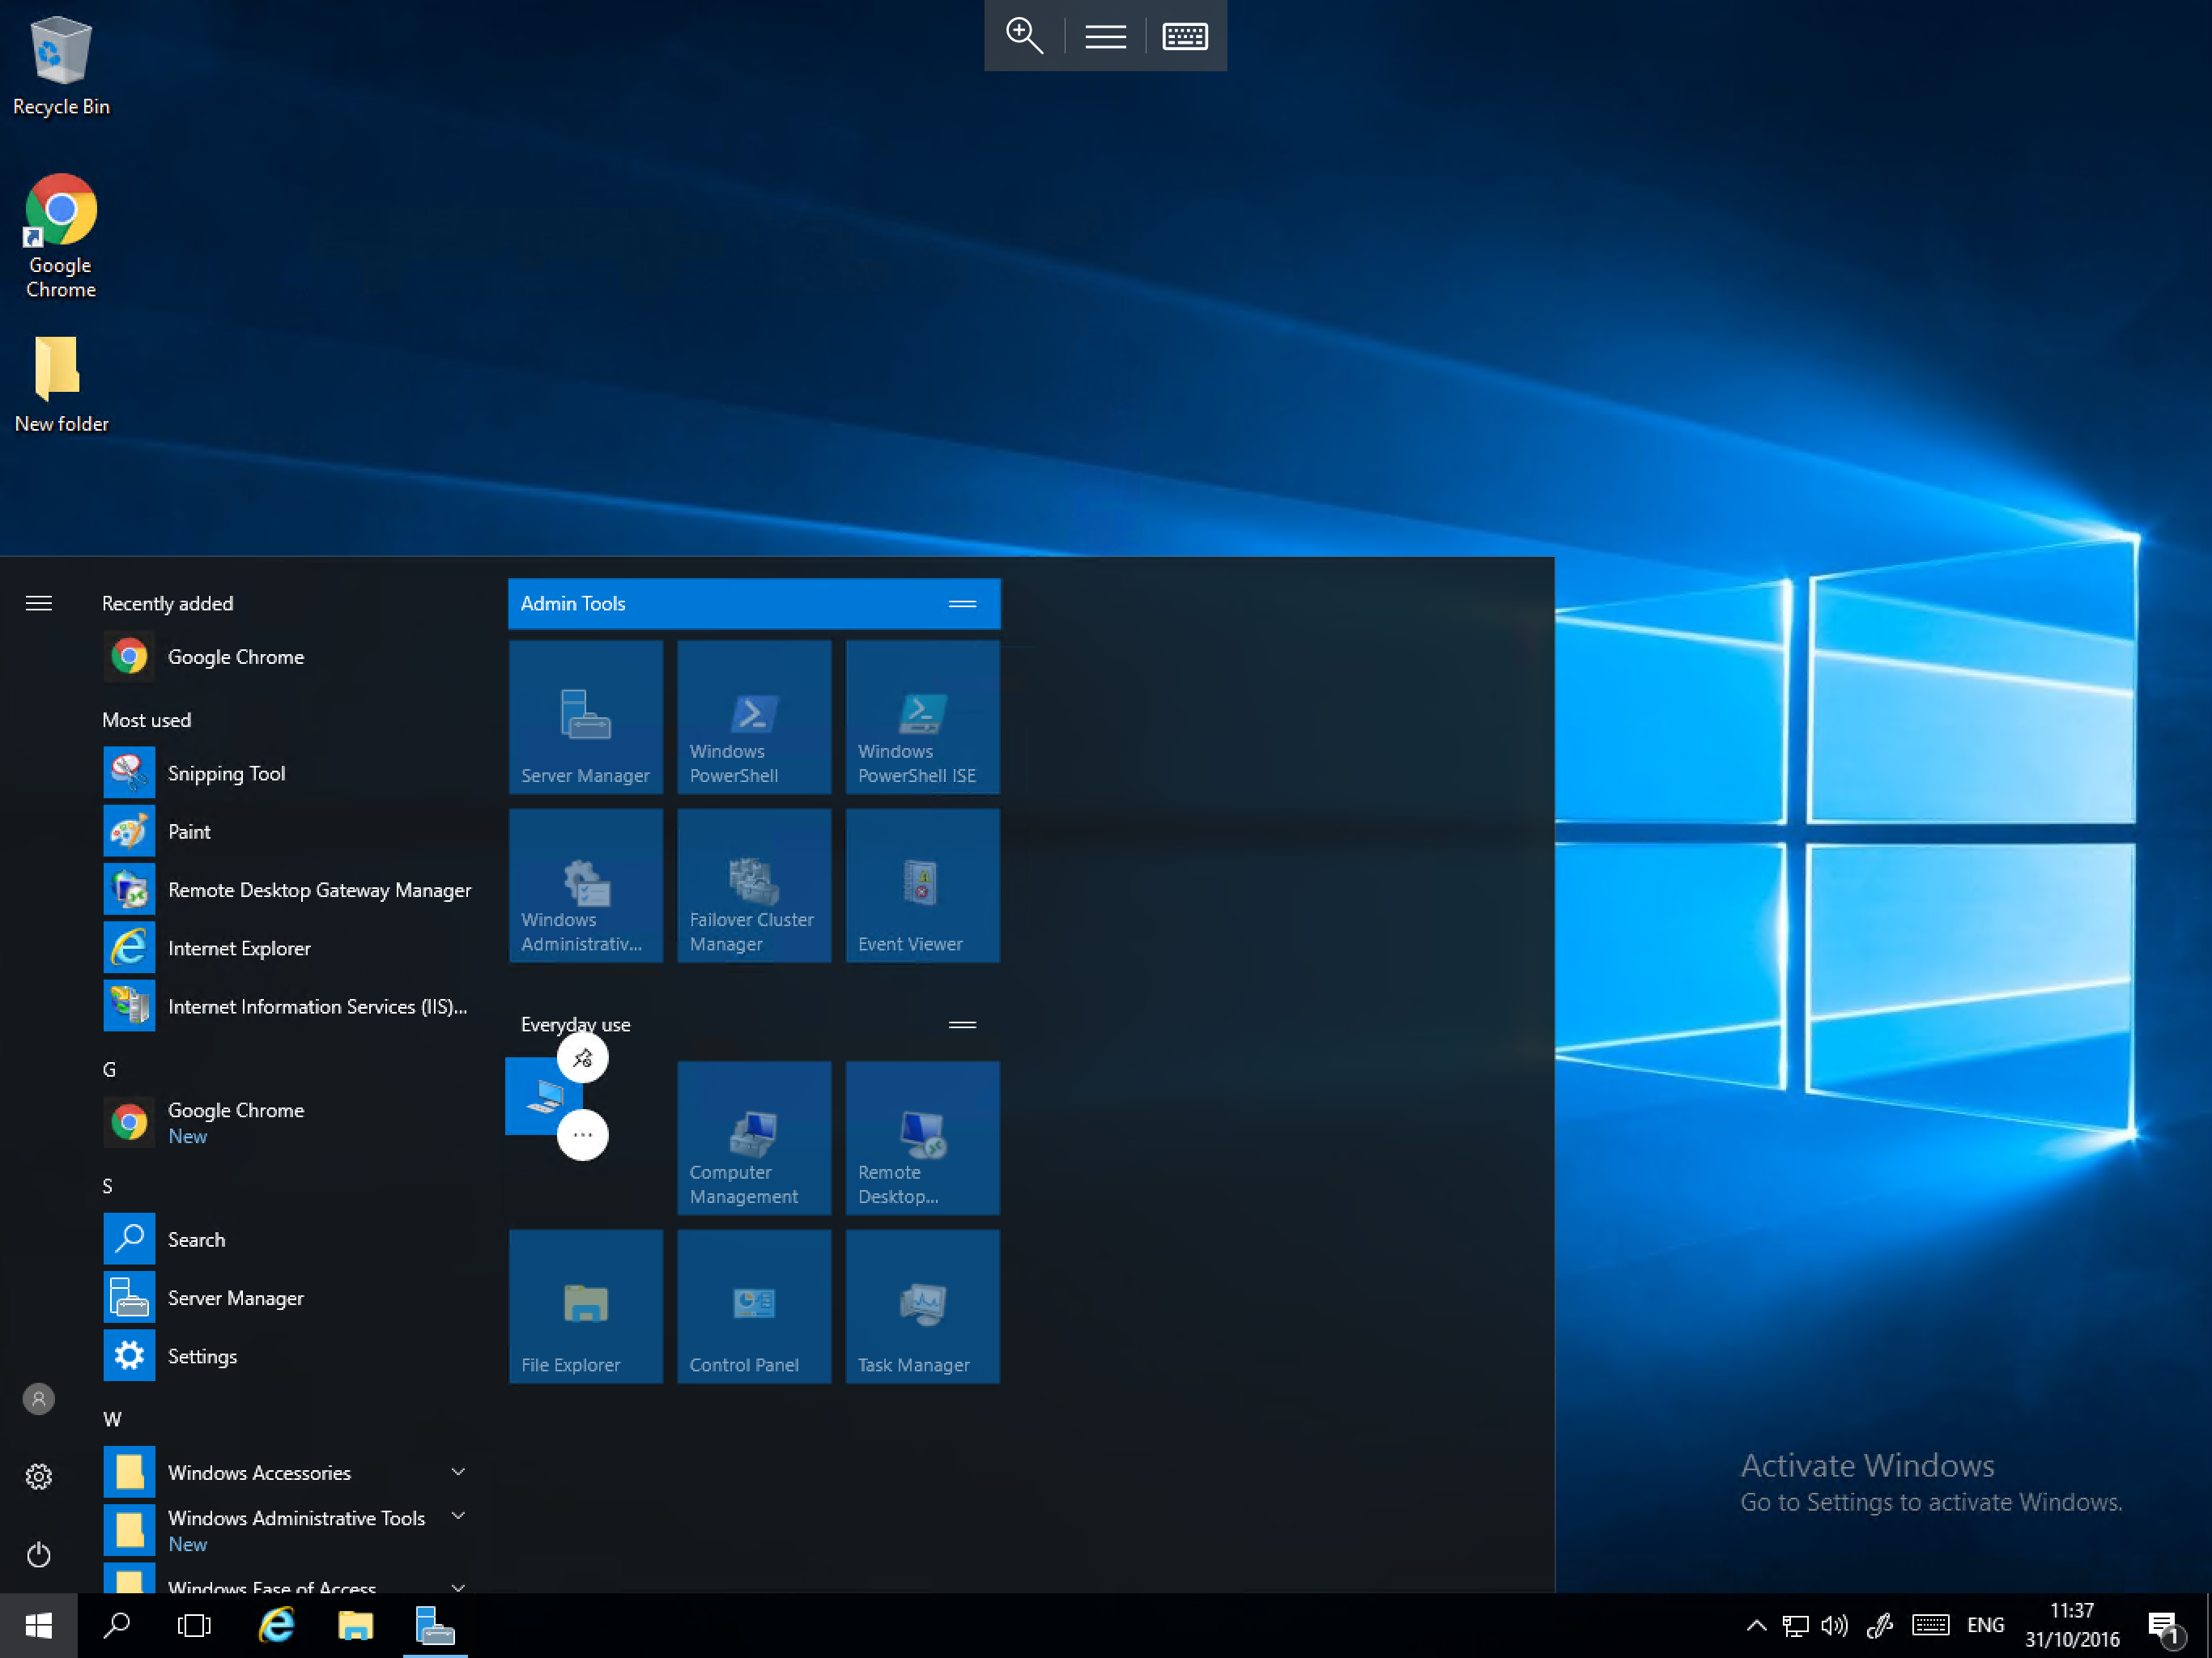Launch the Task Manager tile
Image resolution: width=2212 pixels, height=1658 pixels.
coord(922,1307)
